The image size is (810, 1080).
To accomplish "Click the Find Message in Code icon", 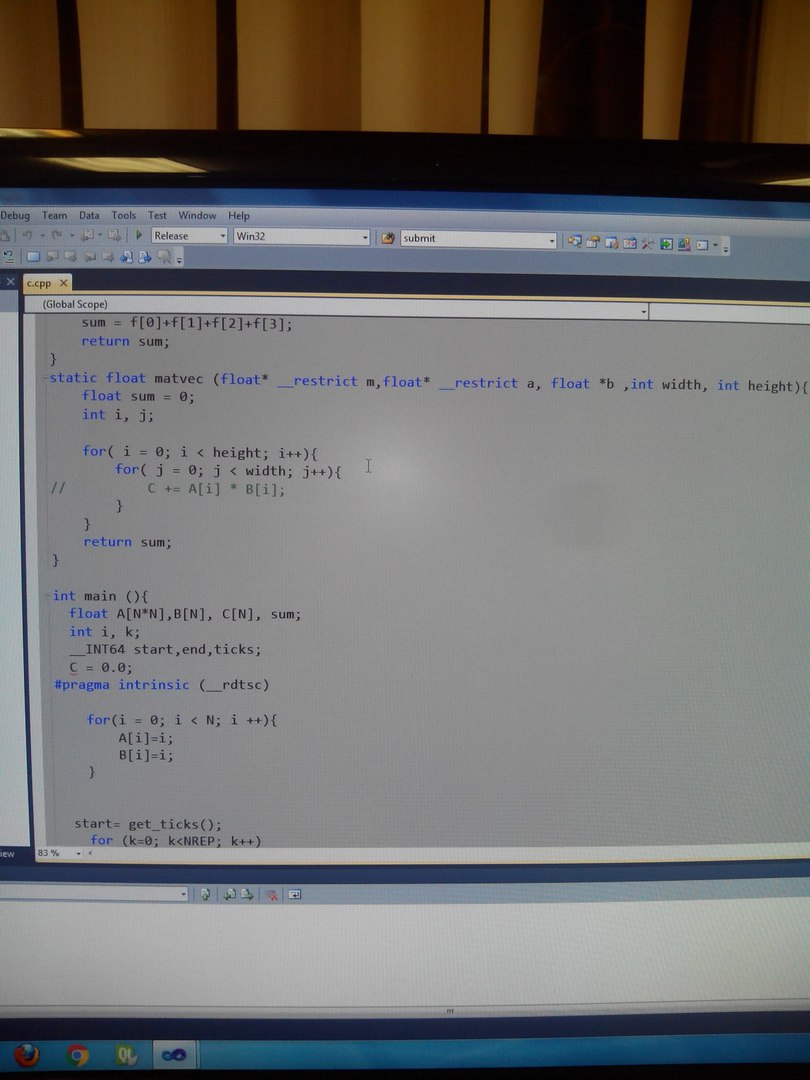I will [x=205, y=894].
